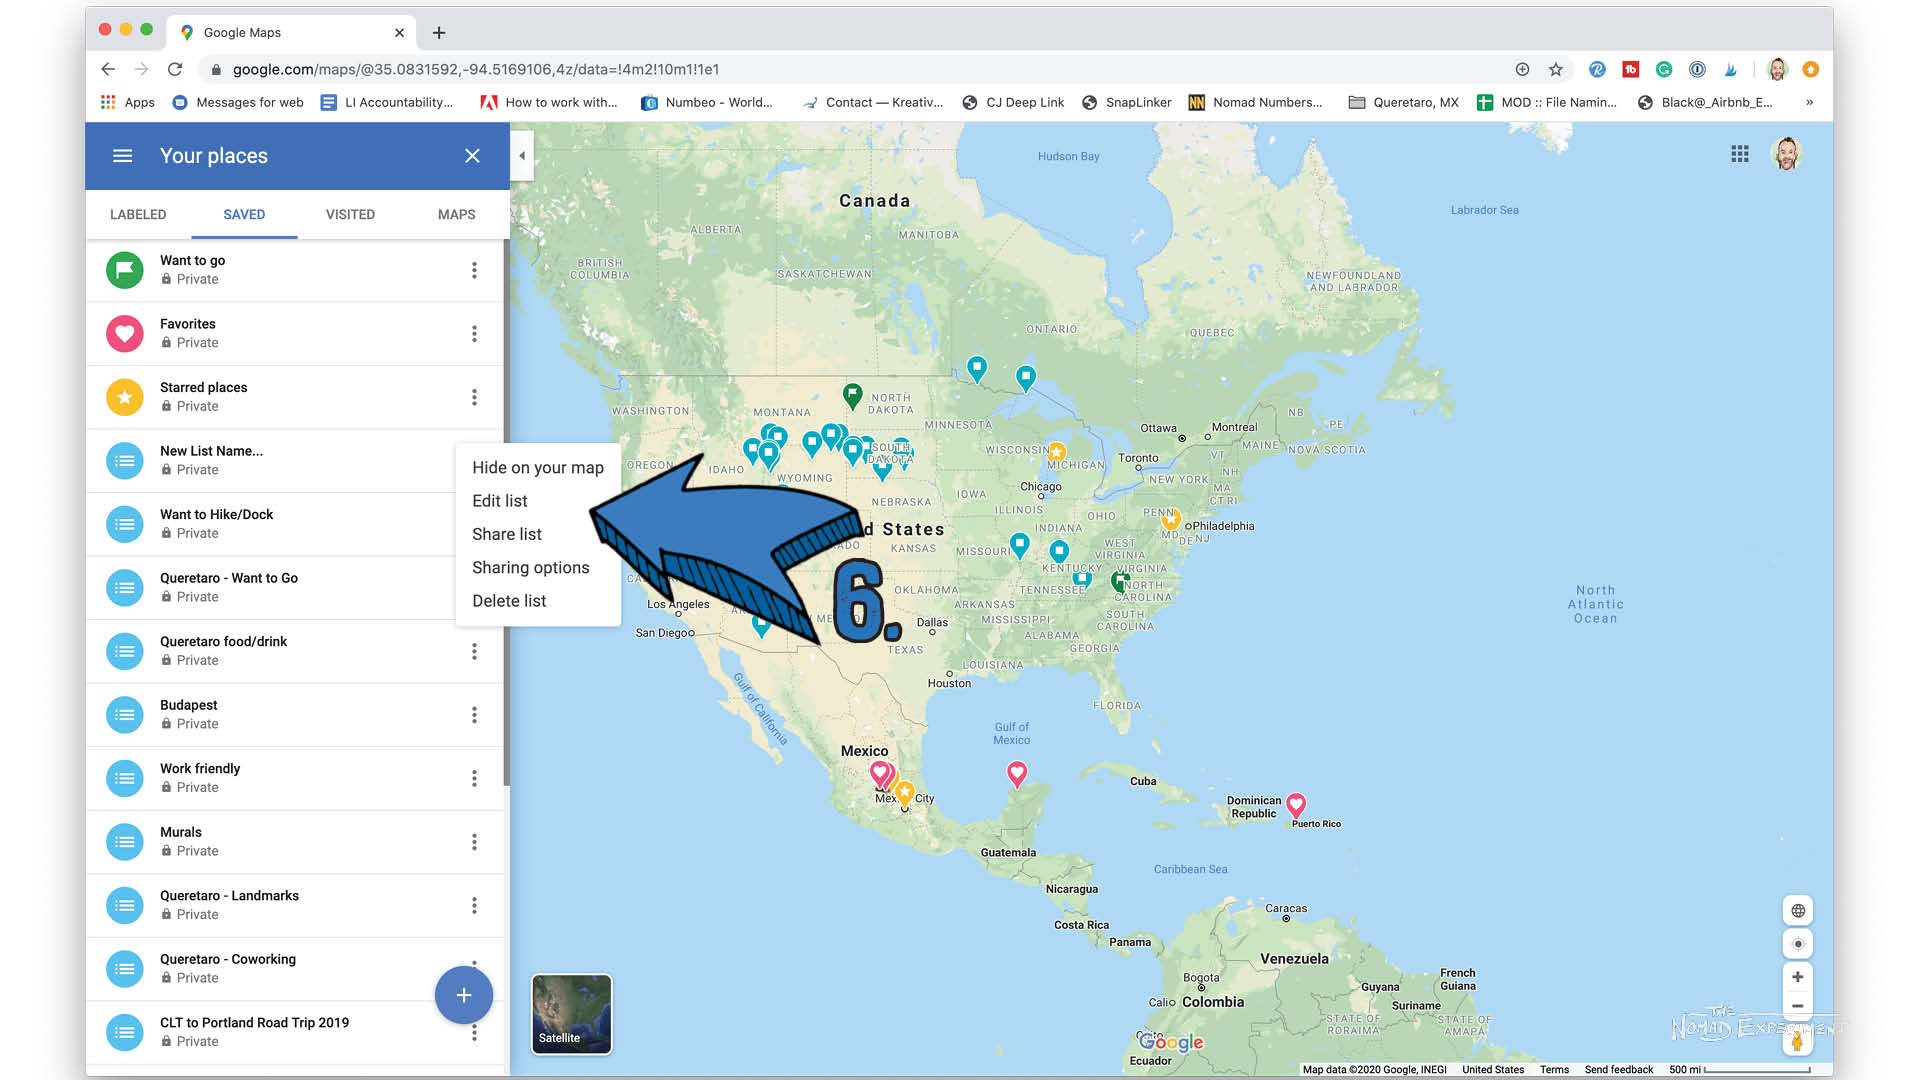1920x1080 pixels.
Task: Open options menu for Work friendly list
Action: point(474,778)
